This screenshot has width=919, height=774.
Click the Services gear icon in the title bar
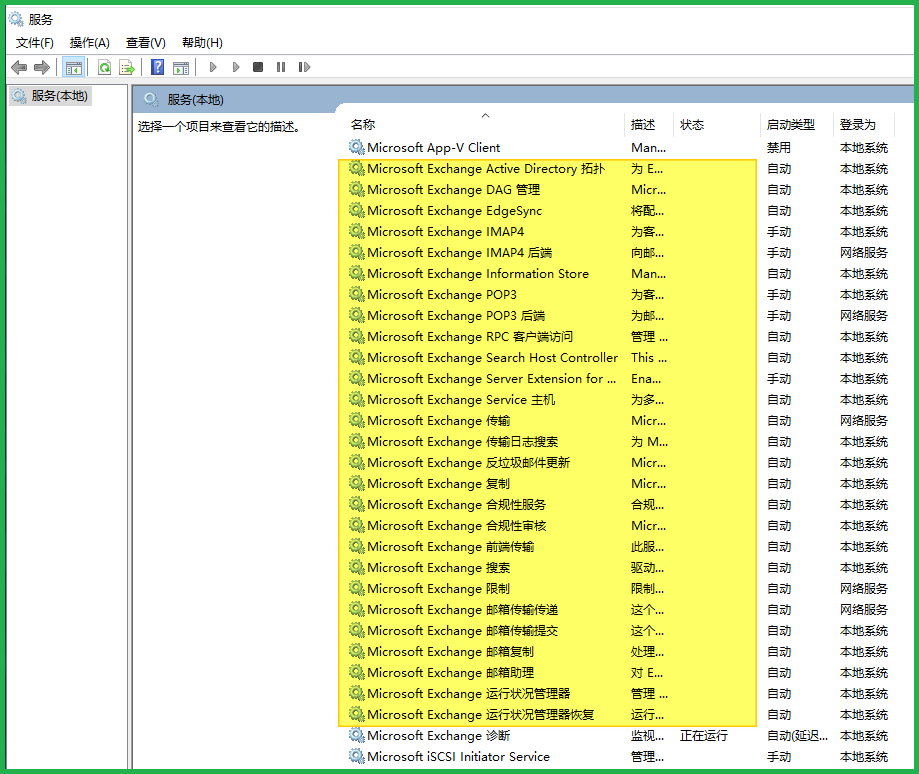click(16, 19)
